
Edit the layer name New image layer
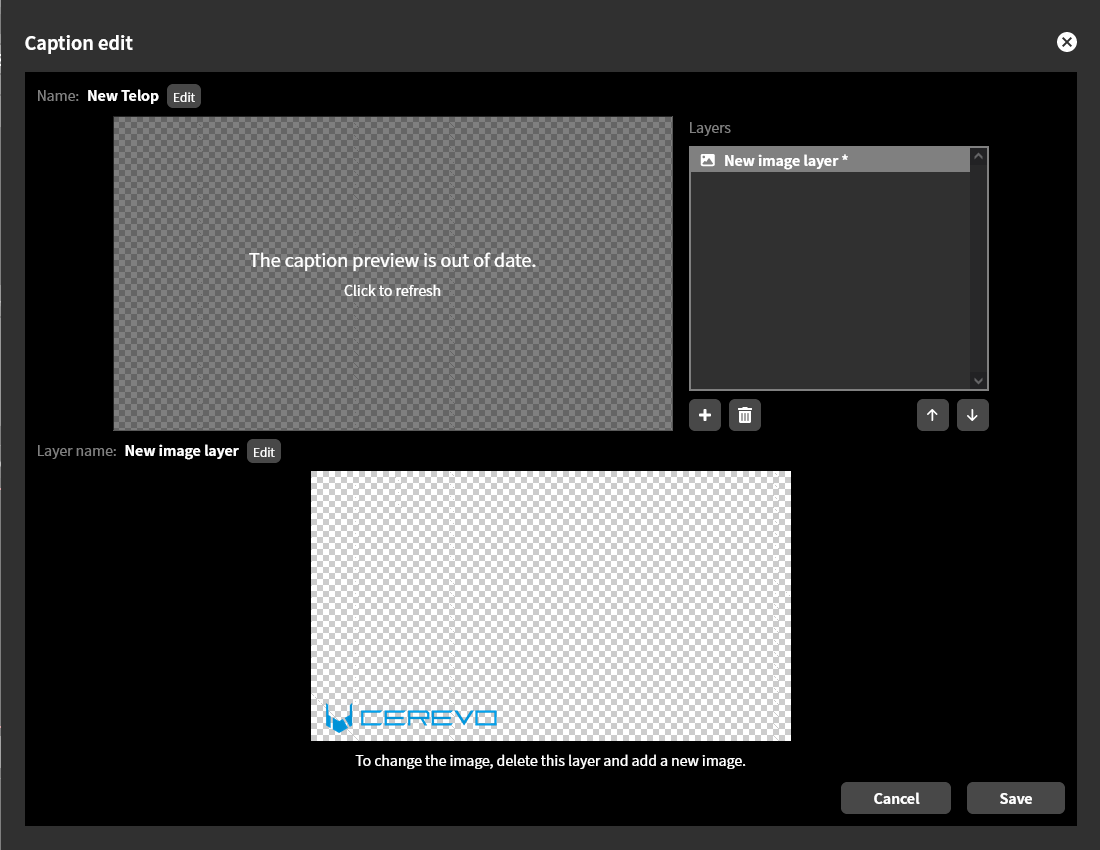[x=264, y=452]
